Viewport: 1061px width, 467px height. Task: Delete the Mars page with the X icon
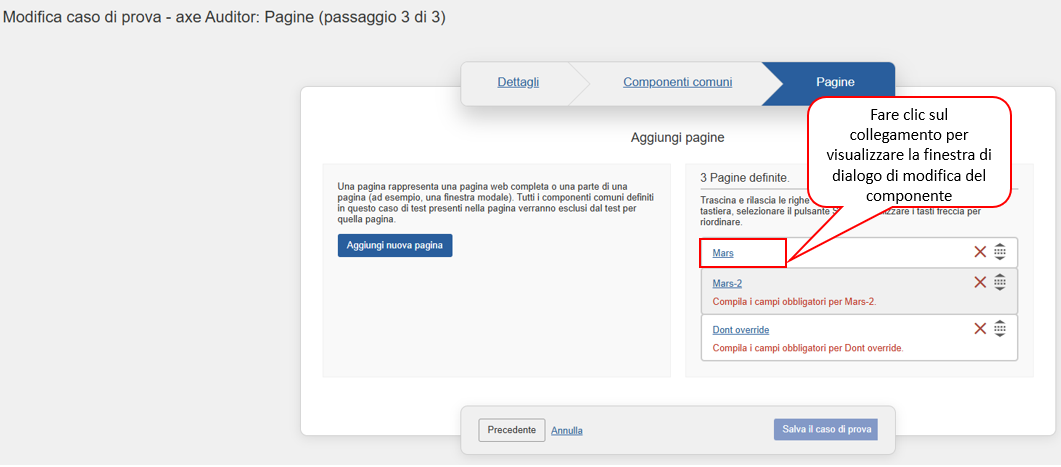980,252
